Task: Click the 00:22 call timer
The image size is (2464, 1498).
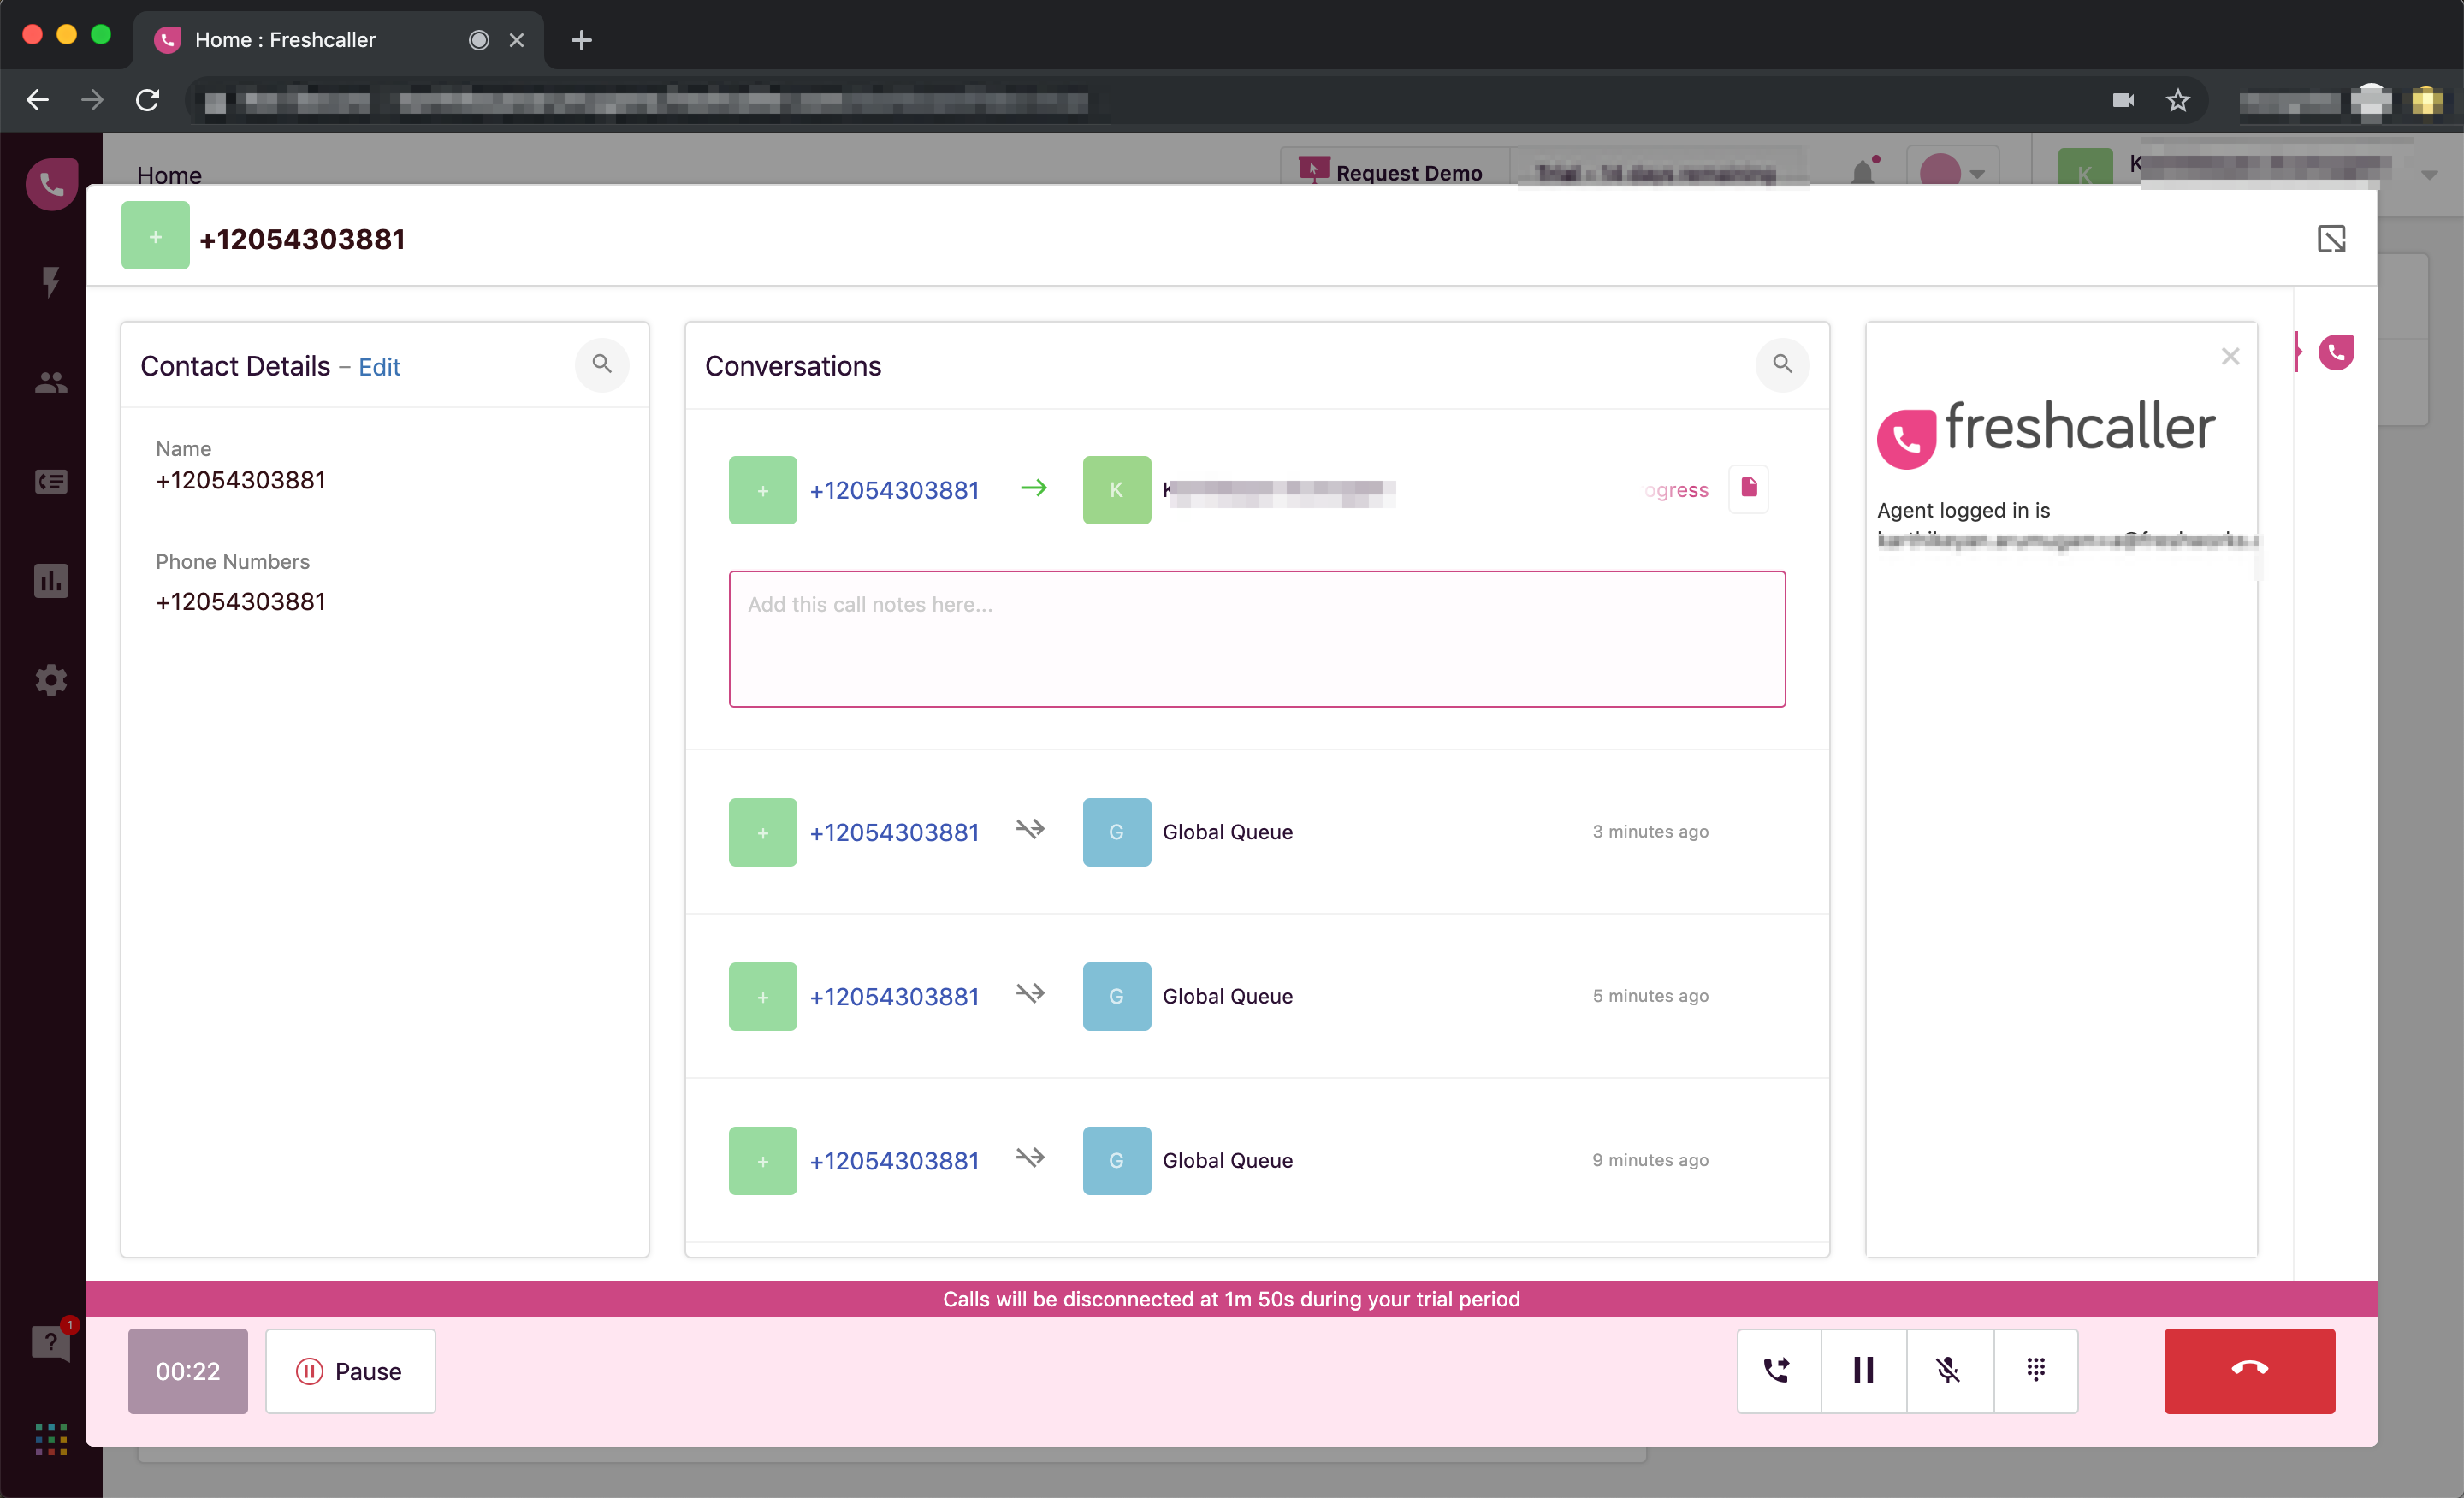Action: (x=188, y=1370)
